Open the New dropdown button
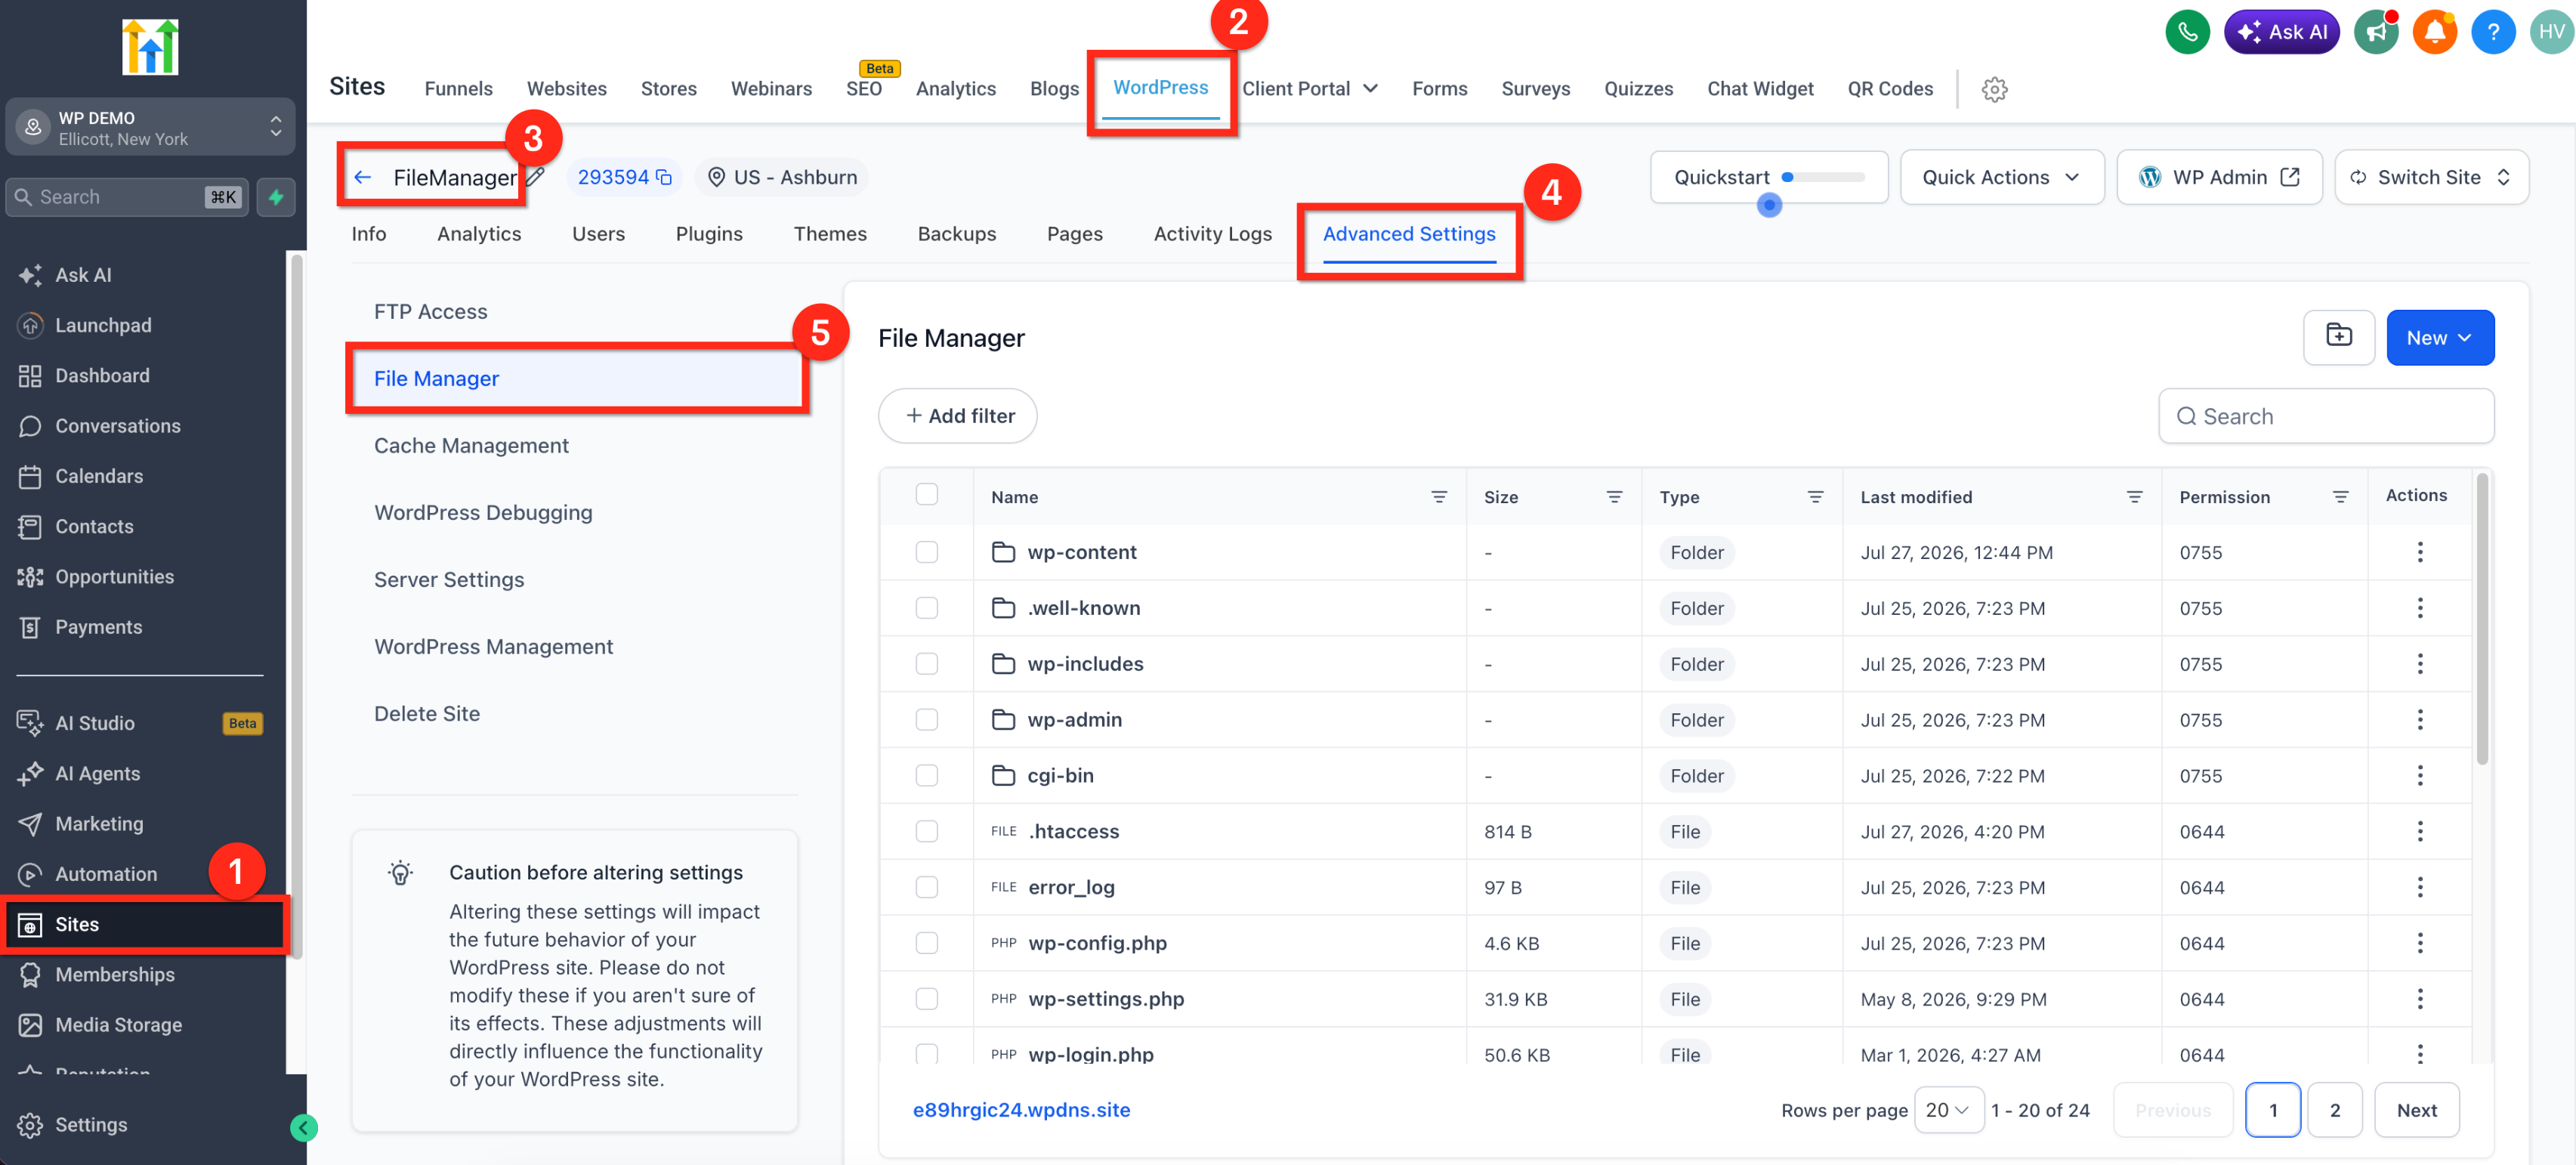 (2439, 337)
